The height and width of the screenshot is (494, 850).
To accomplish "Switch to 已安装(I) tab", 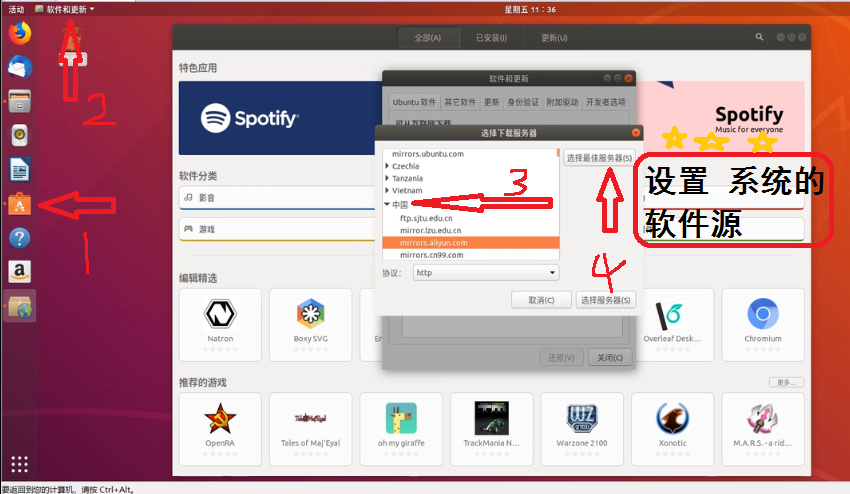I will pyautogui.click(x=491, y=37).
